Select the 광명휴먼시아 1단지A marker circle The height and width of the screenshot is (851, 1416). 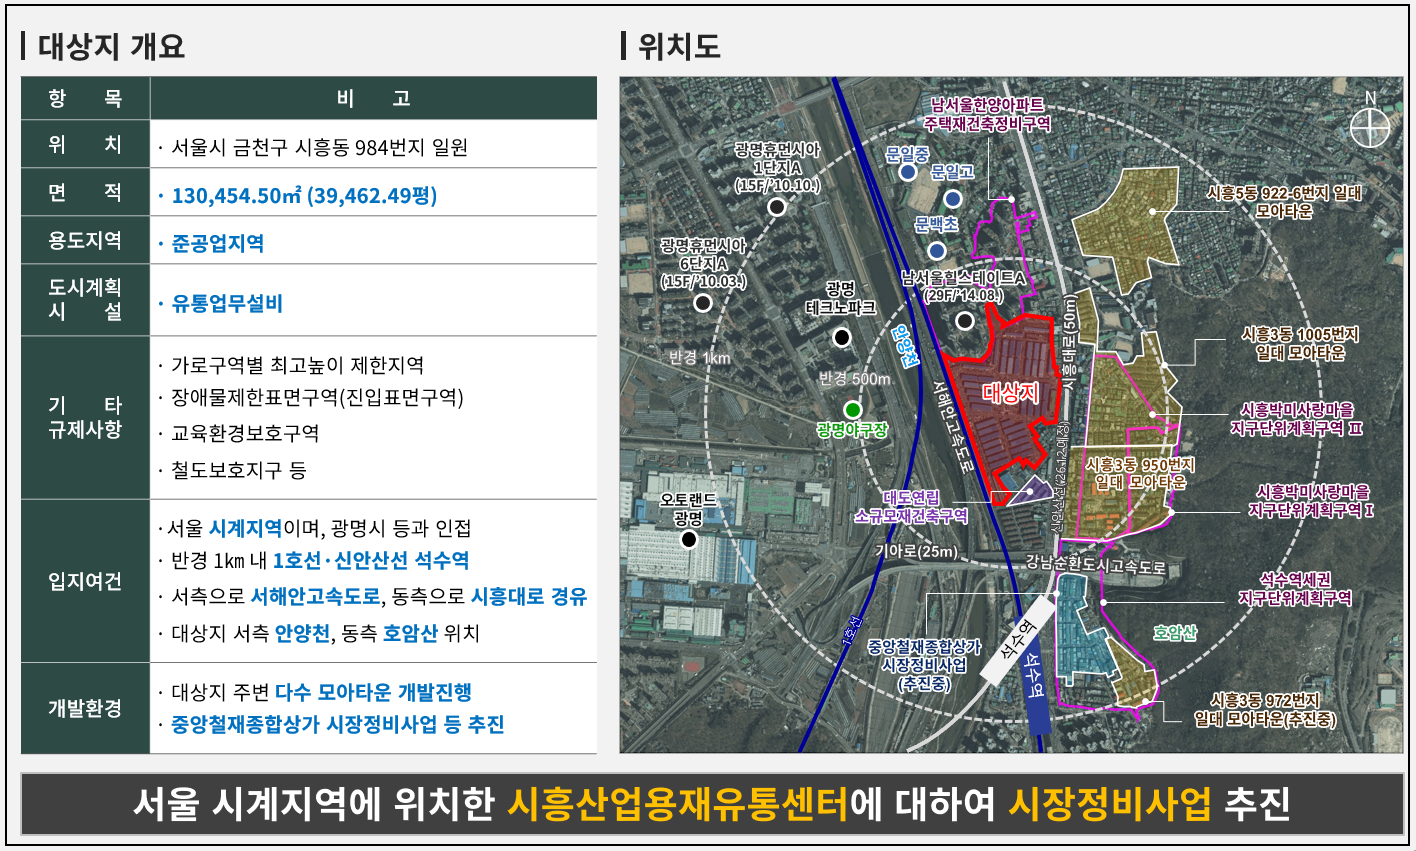click(x=777, y=207)
